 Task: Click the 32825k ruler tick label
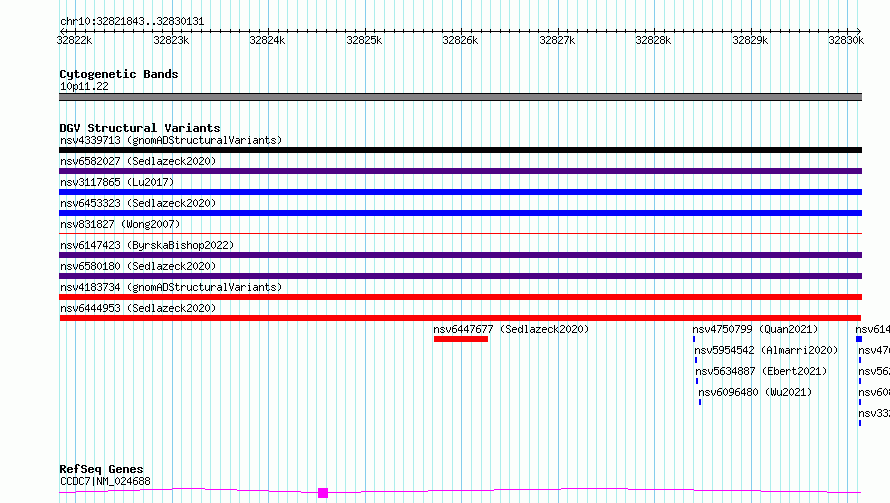coord(364,40)
